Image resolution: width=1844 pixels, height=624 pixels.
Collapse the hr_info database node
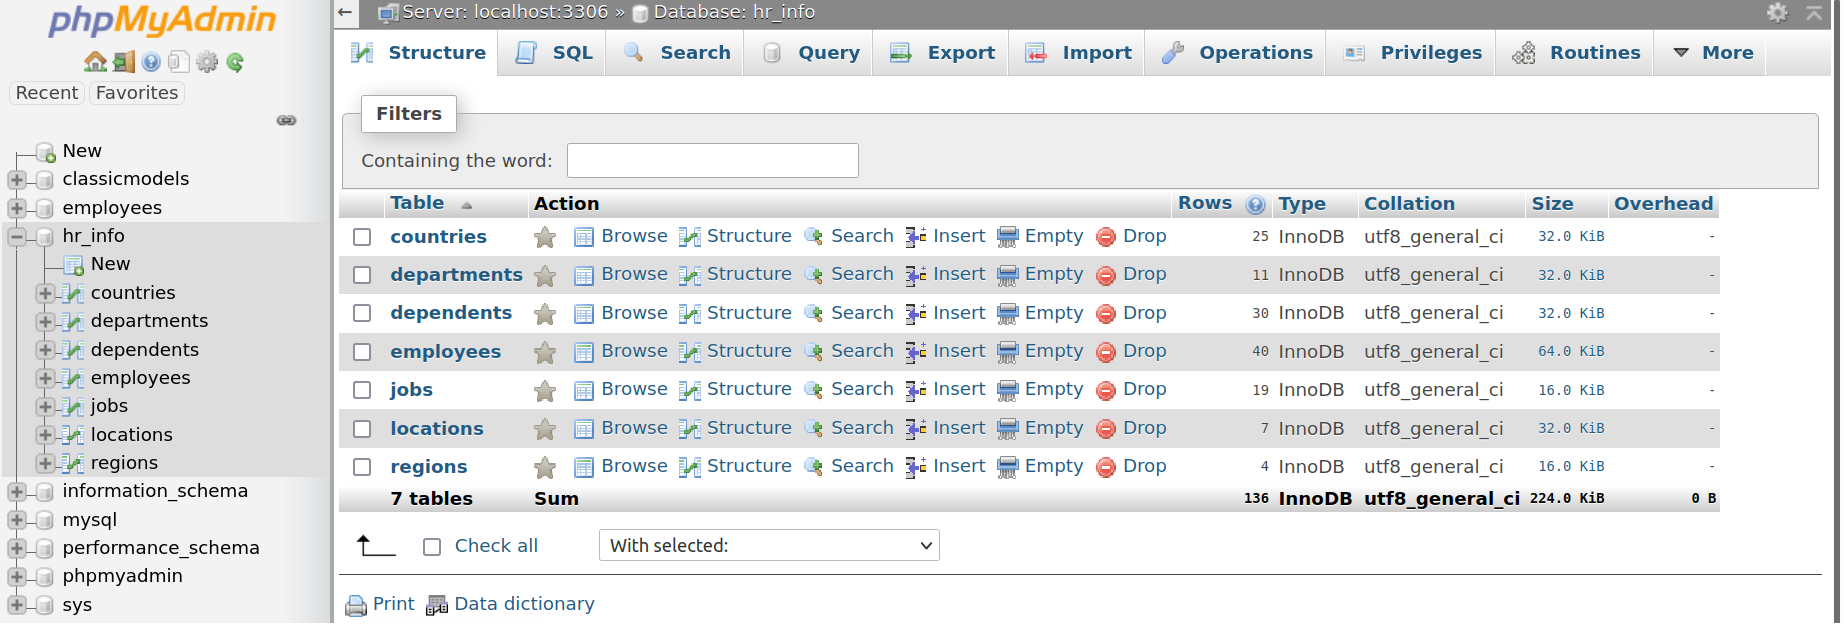[16, 237]
